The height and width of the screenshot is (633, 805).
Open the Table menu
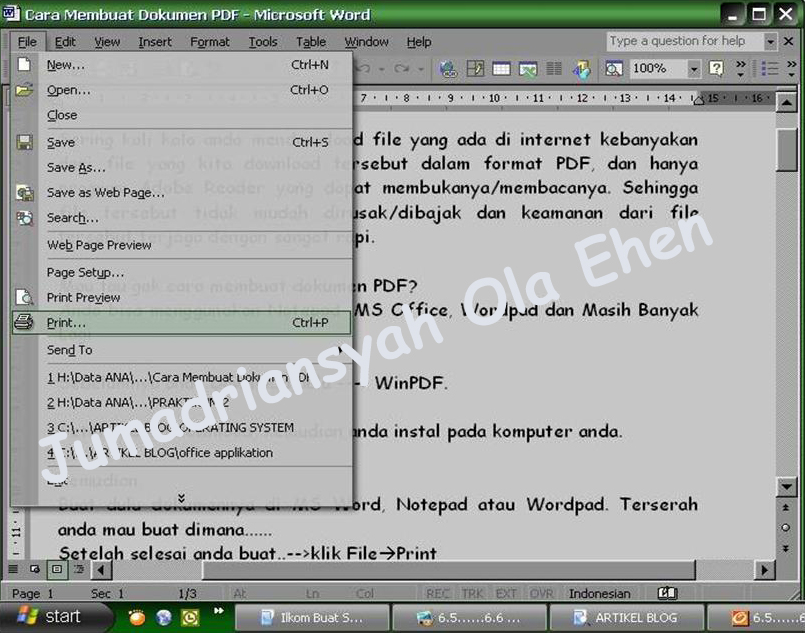(311, 42)
